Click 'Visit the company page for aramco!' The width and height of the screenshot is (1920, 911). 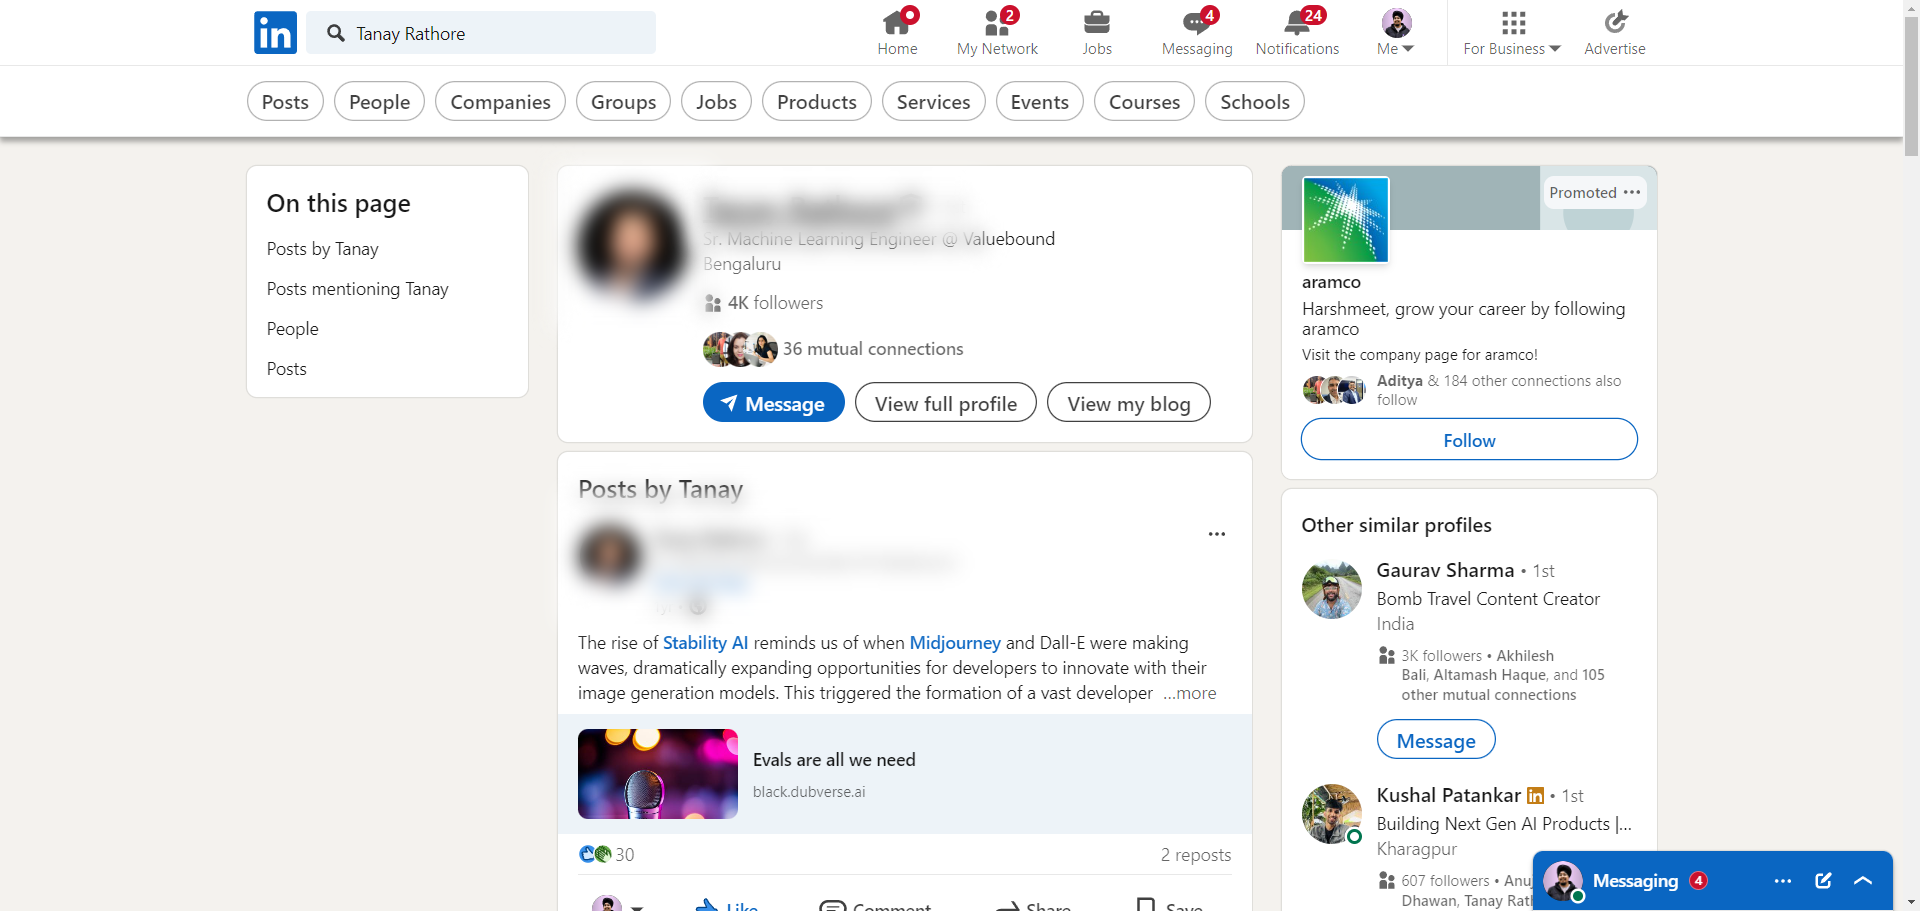click(1420, 355)
